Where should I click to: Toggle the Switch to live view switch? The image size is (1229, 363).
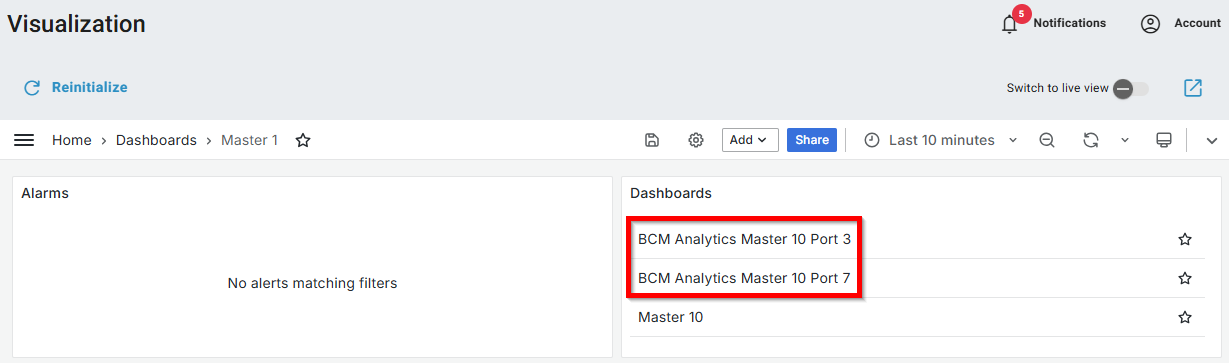coord(1131,88)
